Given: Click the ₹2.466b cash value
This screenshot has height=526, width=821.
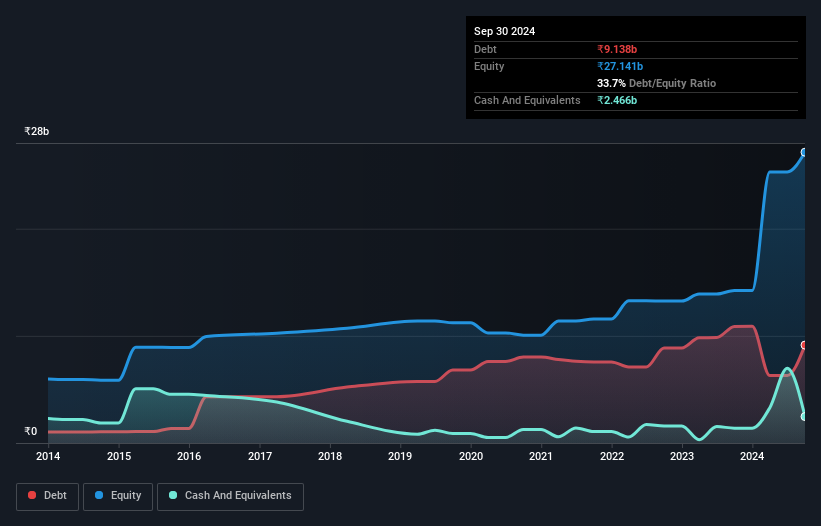Looking at the screenshot, I should pyautogui.click(x=617, y=100).
